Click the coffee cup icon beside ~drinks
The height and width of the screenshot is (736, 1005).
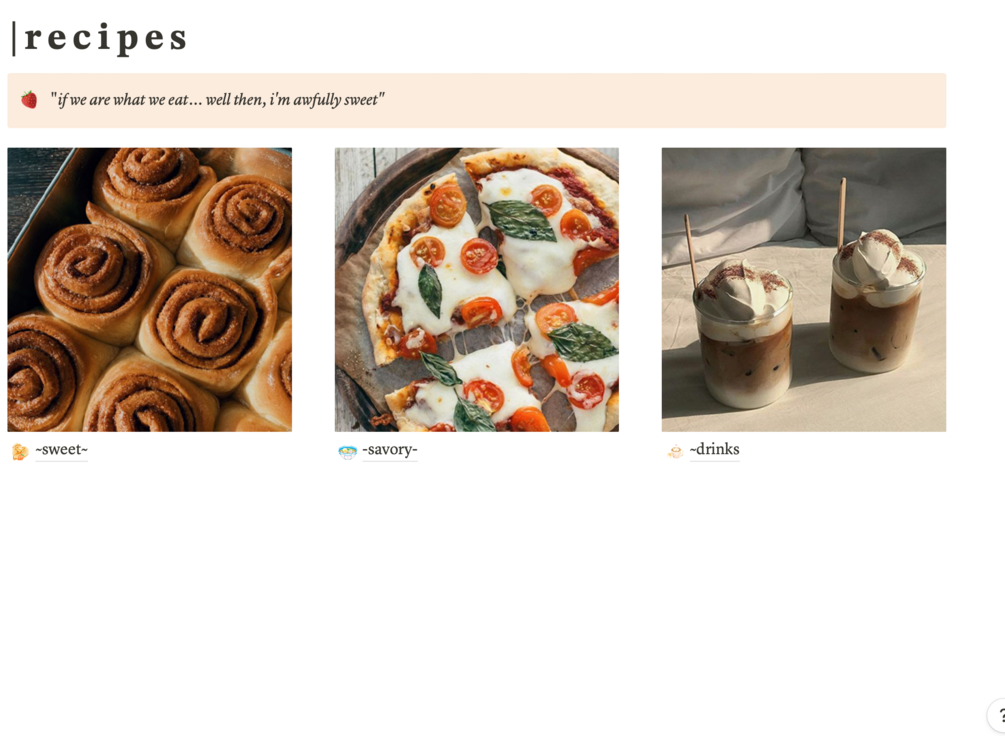tap(675, 452)
